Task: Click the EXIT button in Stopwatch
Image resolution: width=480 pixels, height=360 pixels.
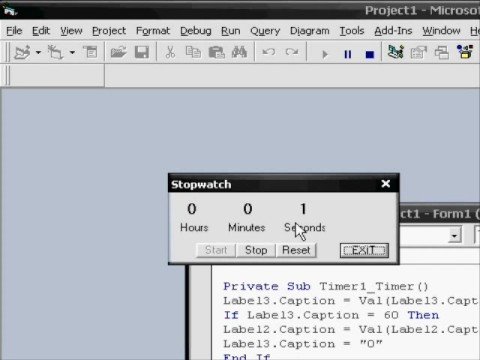Action: point(364,250)
